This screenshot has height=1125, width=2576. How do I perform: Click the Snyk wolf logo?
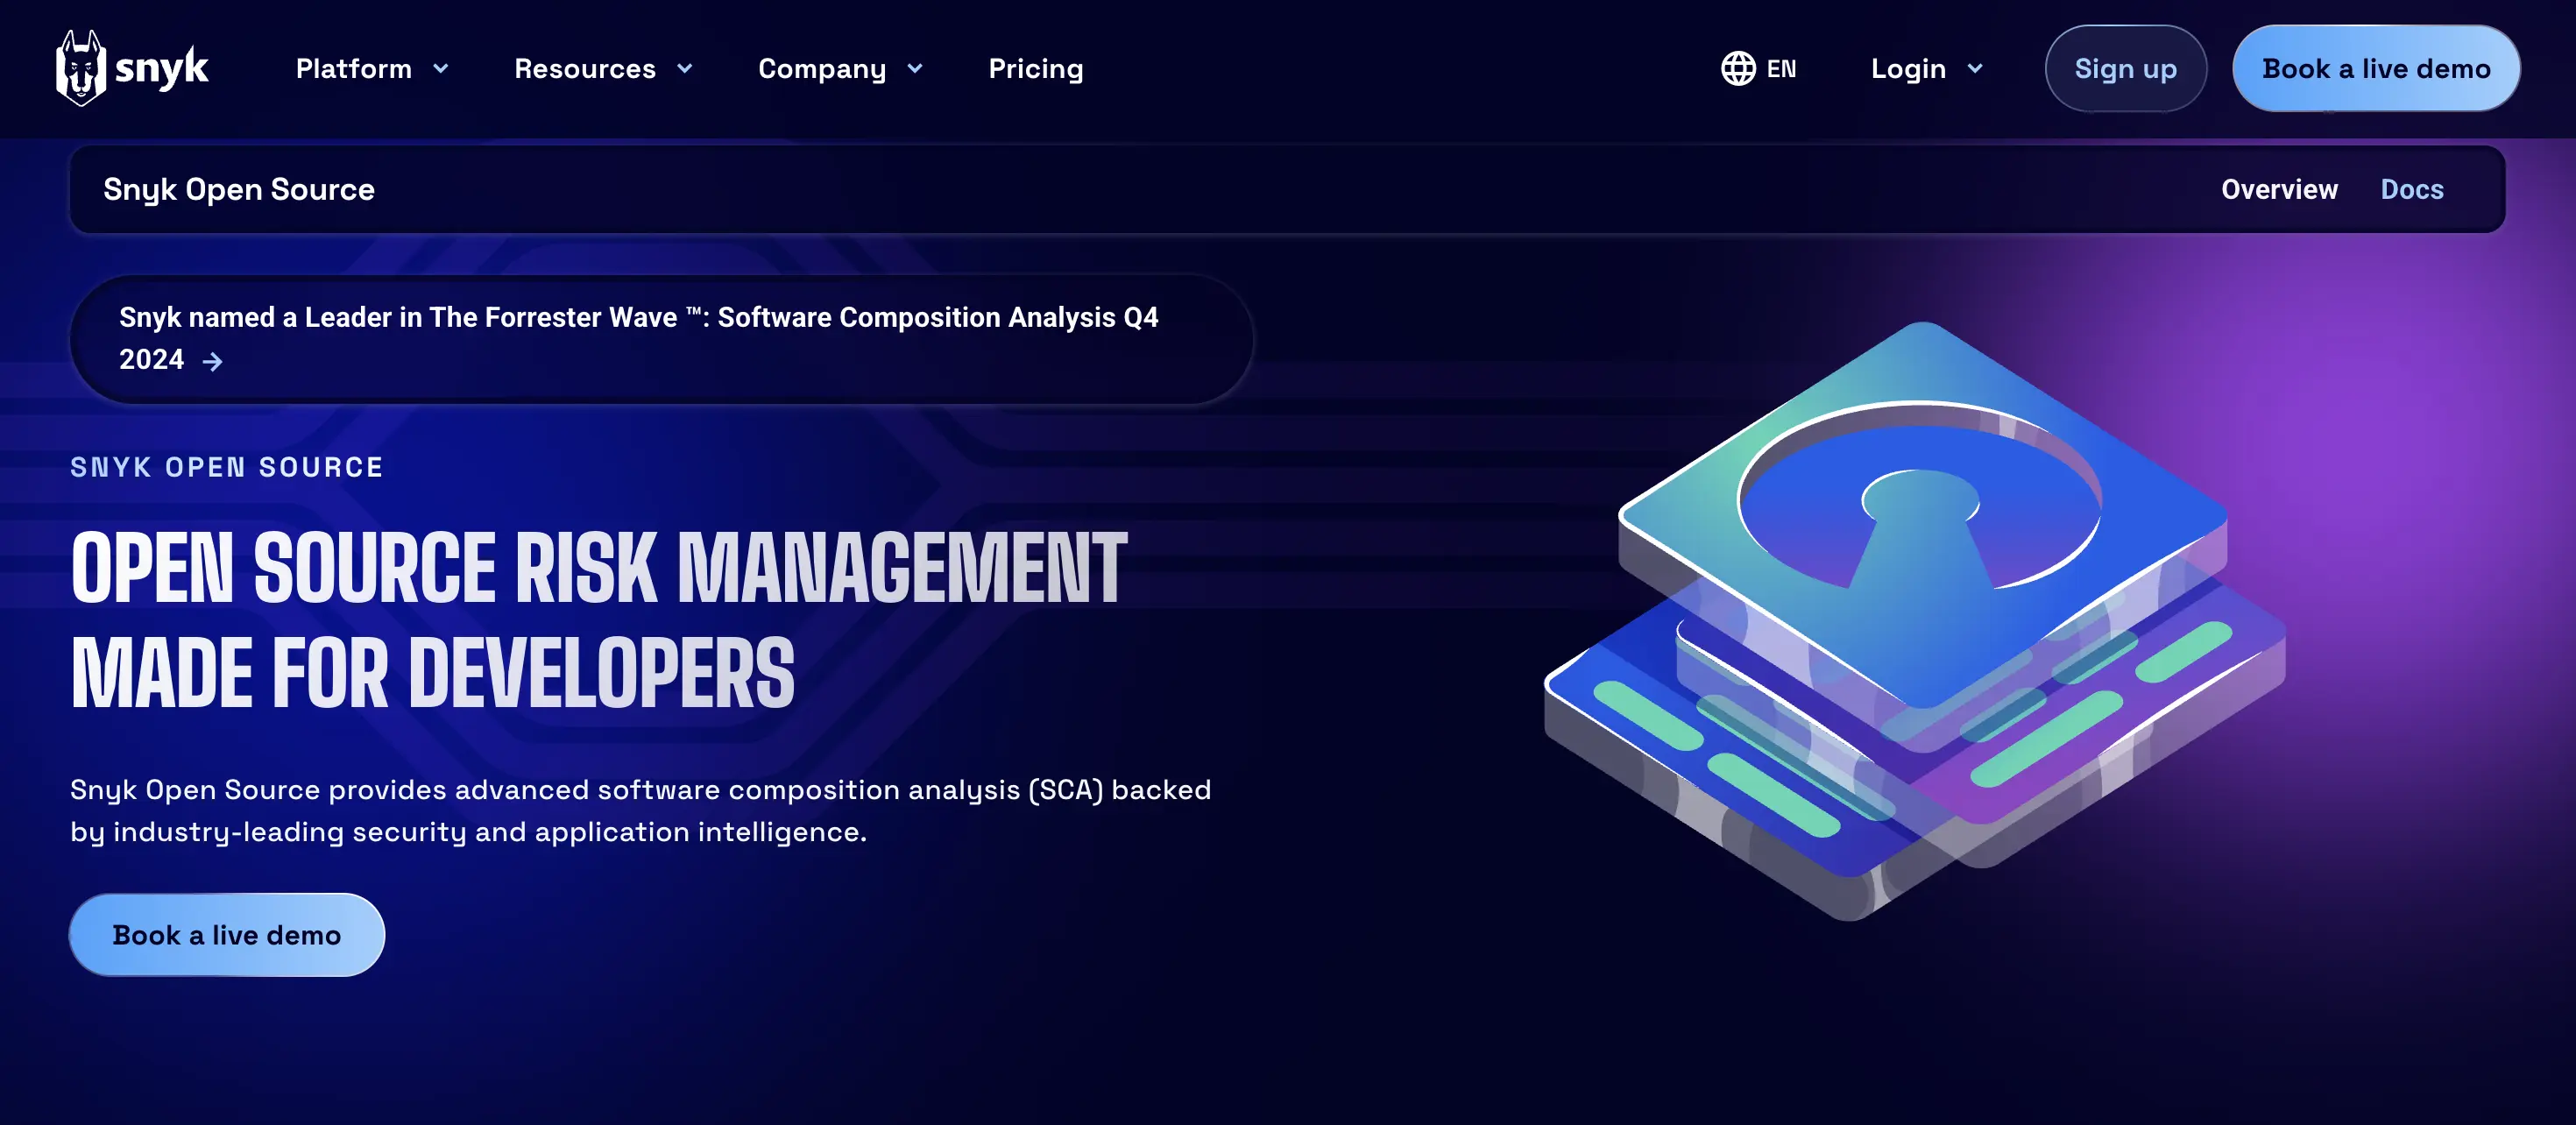(82, 67)
